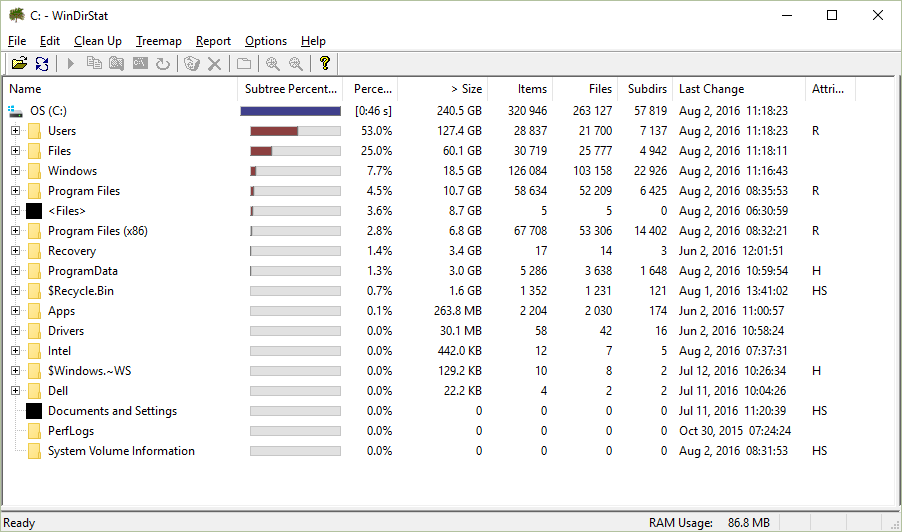Open the Help menu
This screenshot has height=532, width=902.
[313, 41]
